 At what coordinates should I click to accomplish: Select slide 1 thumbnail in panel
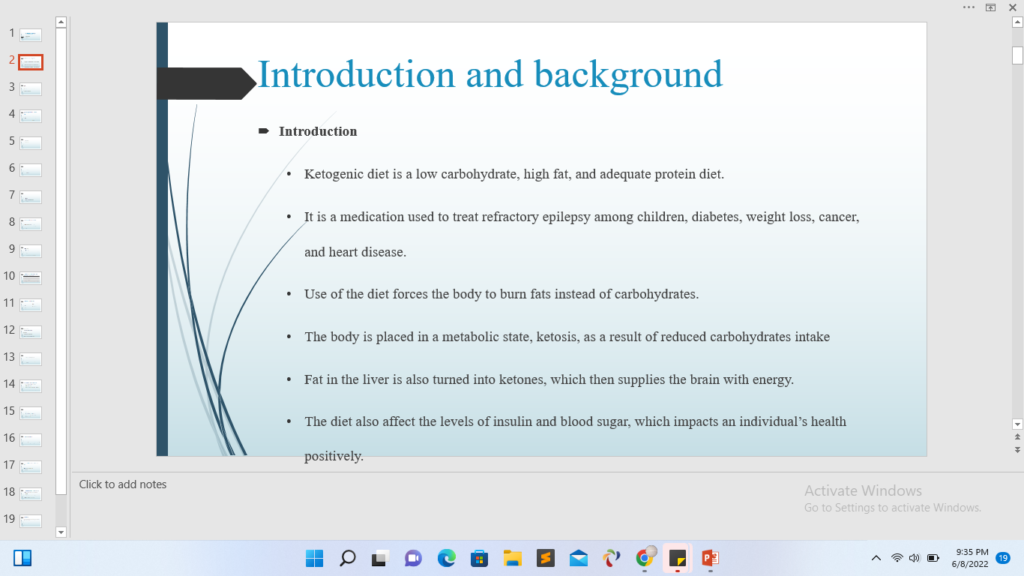31,35
